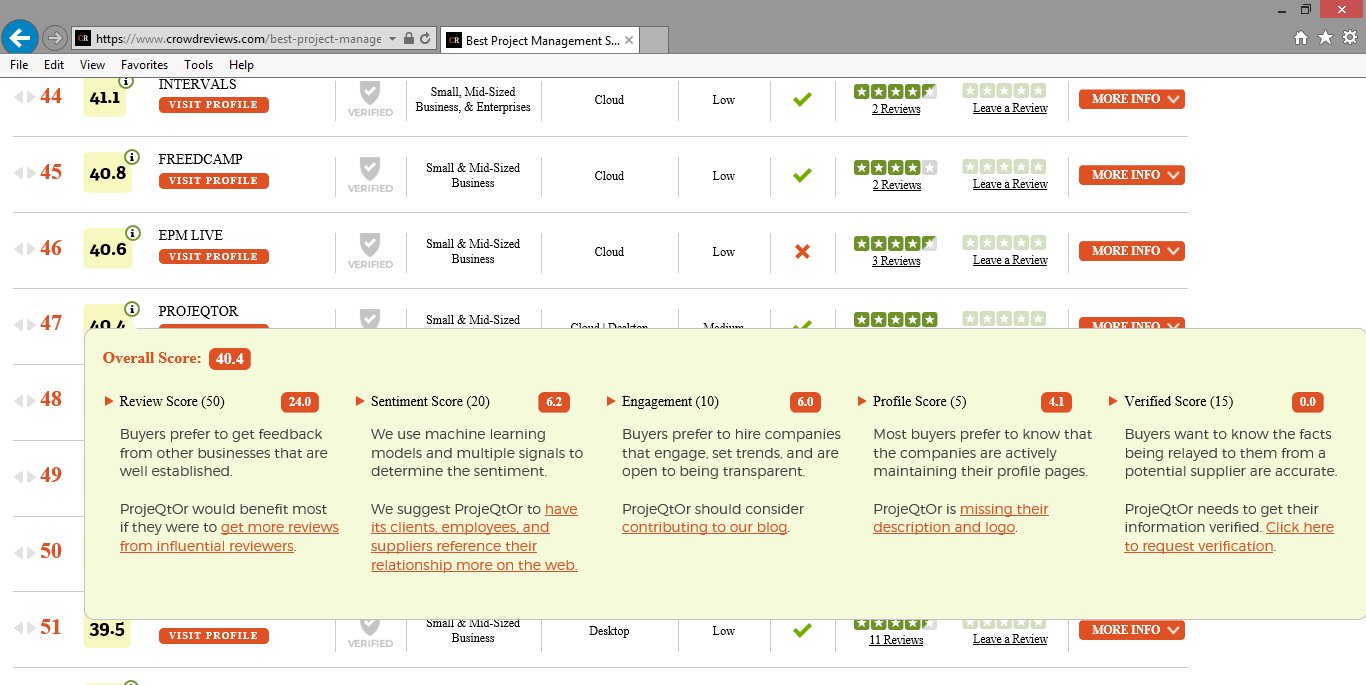Open the View menu
Image resolution: width=1366 pixels, height=685 pixels.
tap(93, 65)
